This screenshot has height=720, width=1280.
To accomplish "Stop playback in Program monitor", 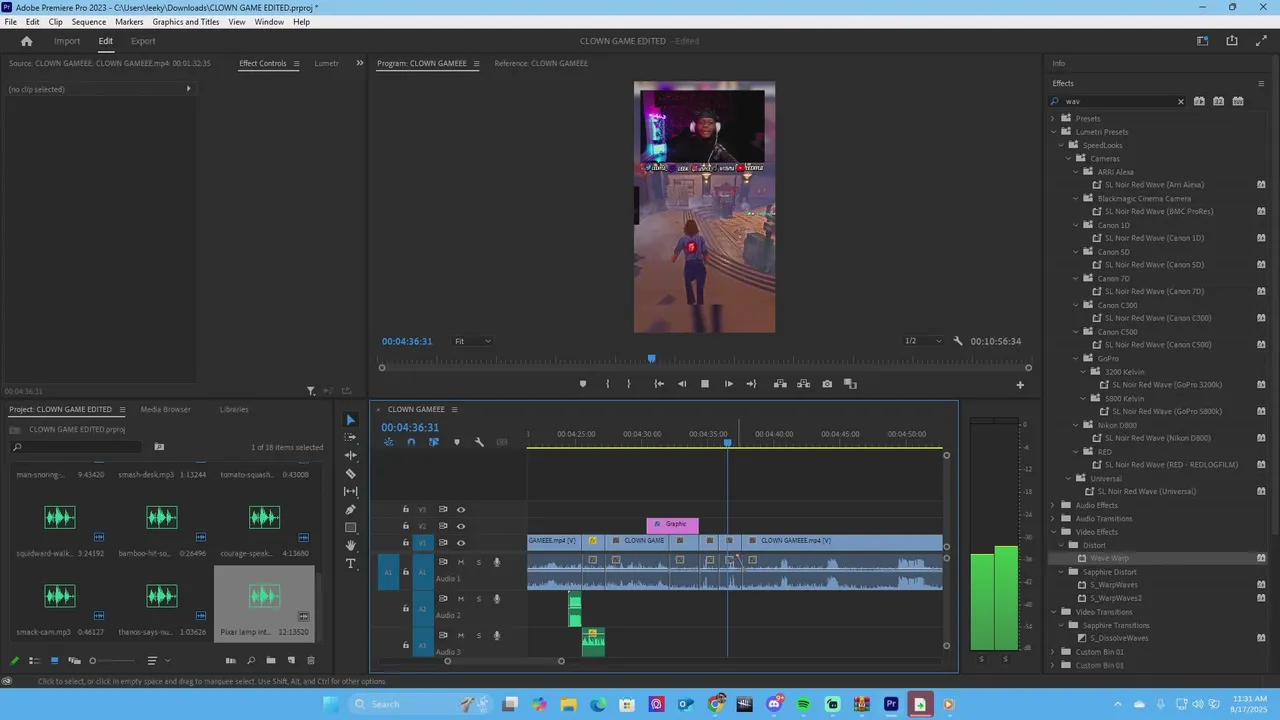I will coord(705,384).
